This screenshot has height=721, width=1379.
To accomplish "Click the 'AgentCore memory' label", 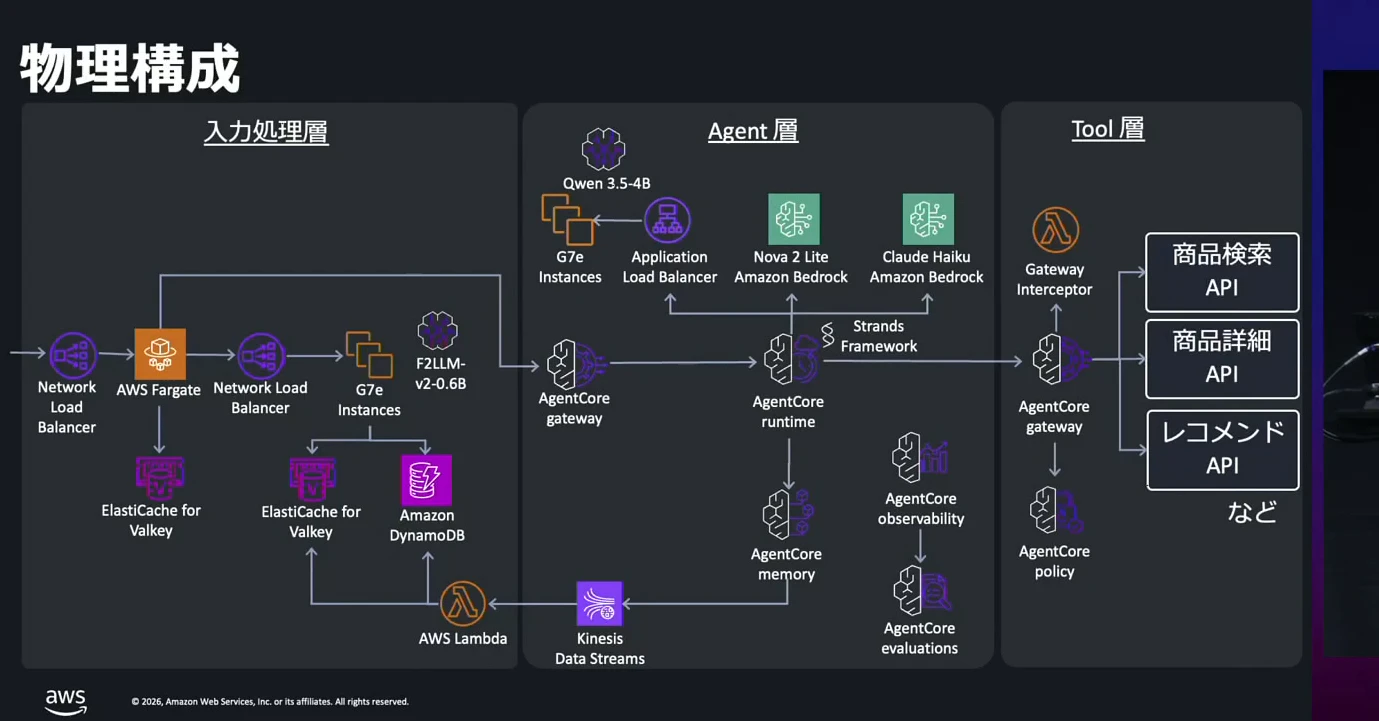I will point(786,564).
